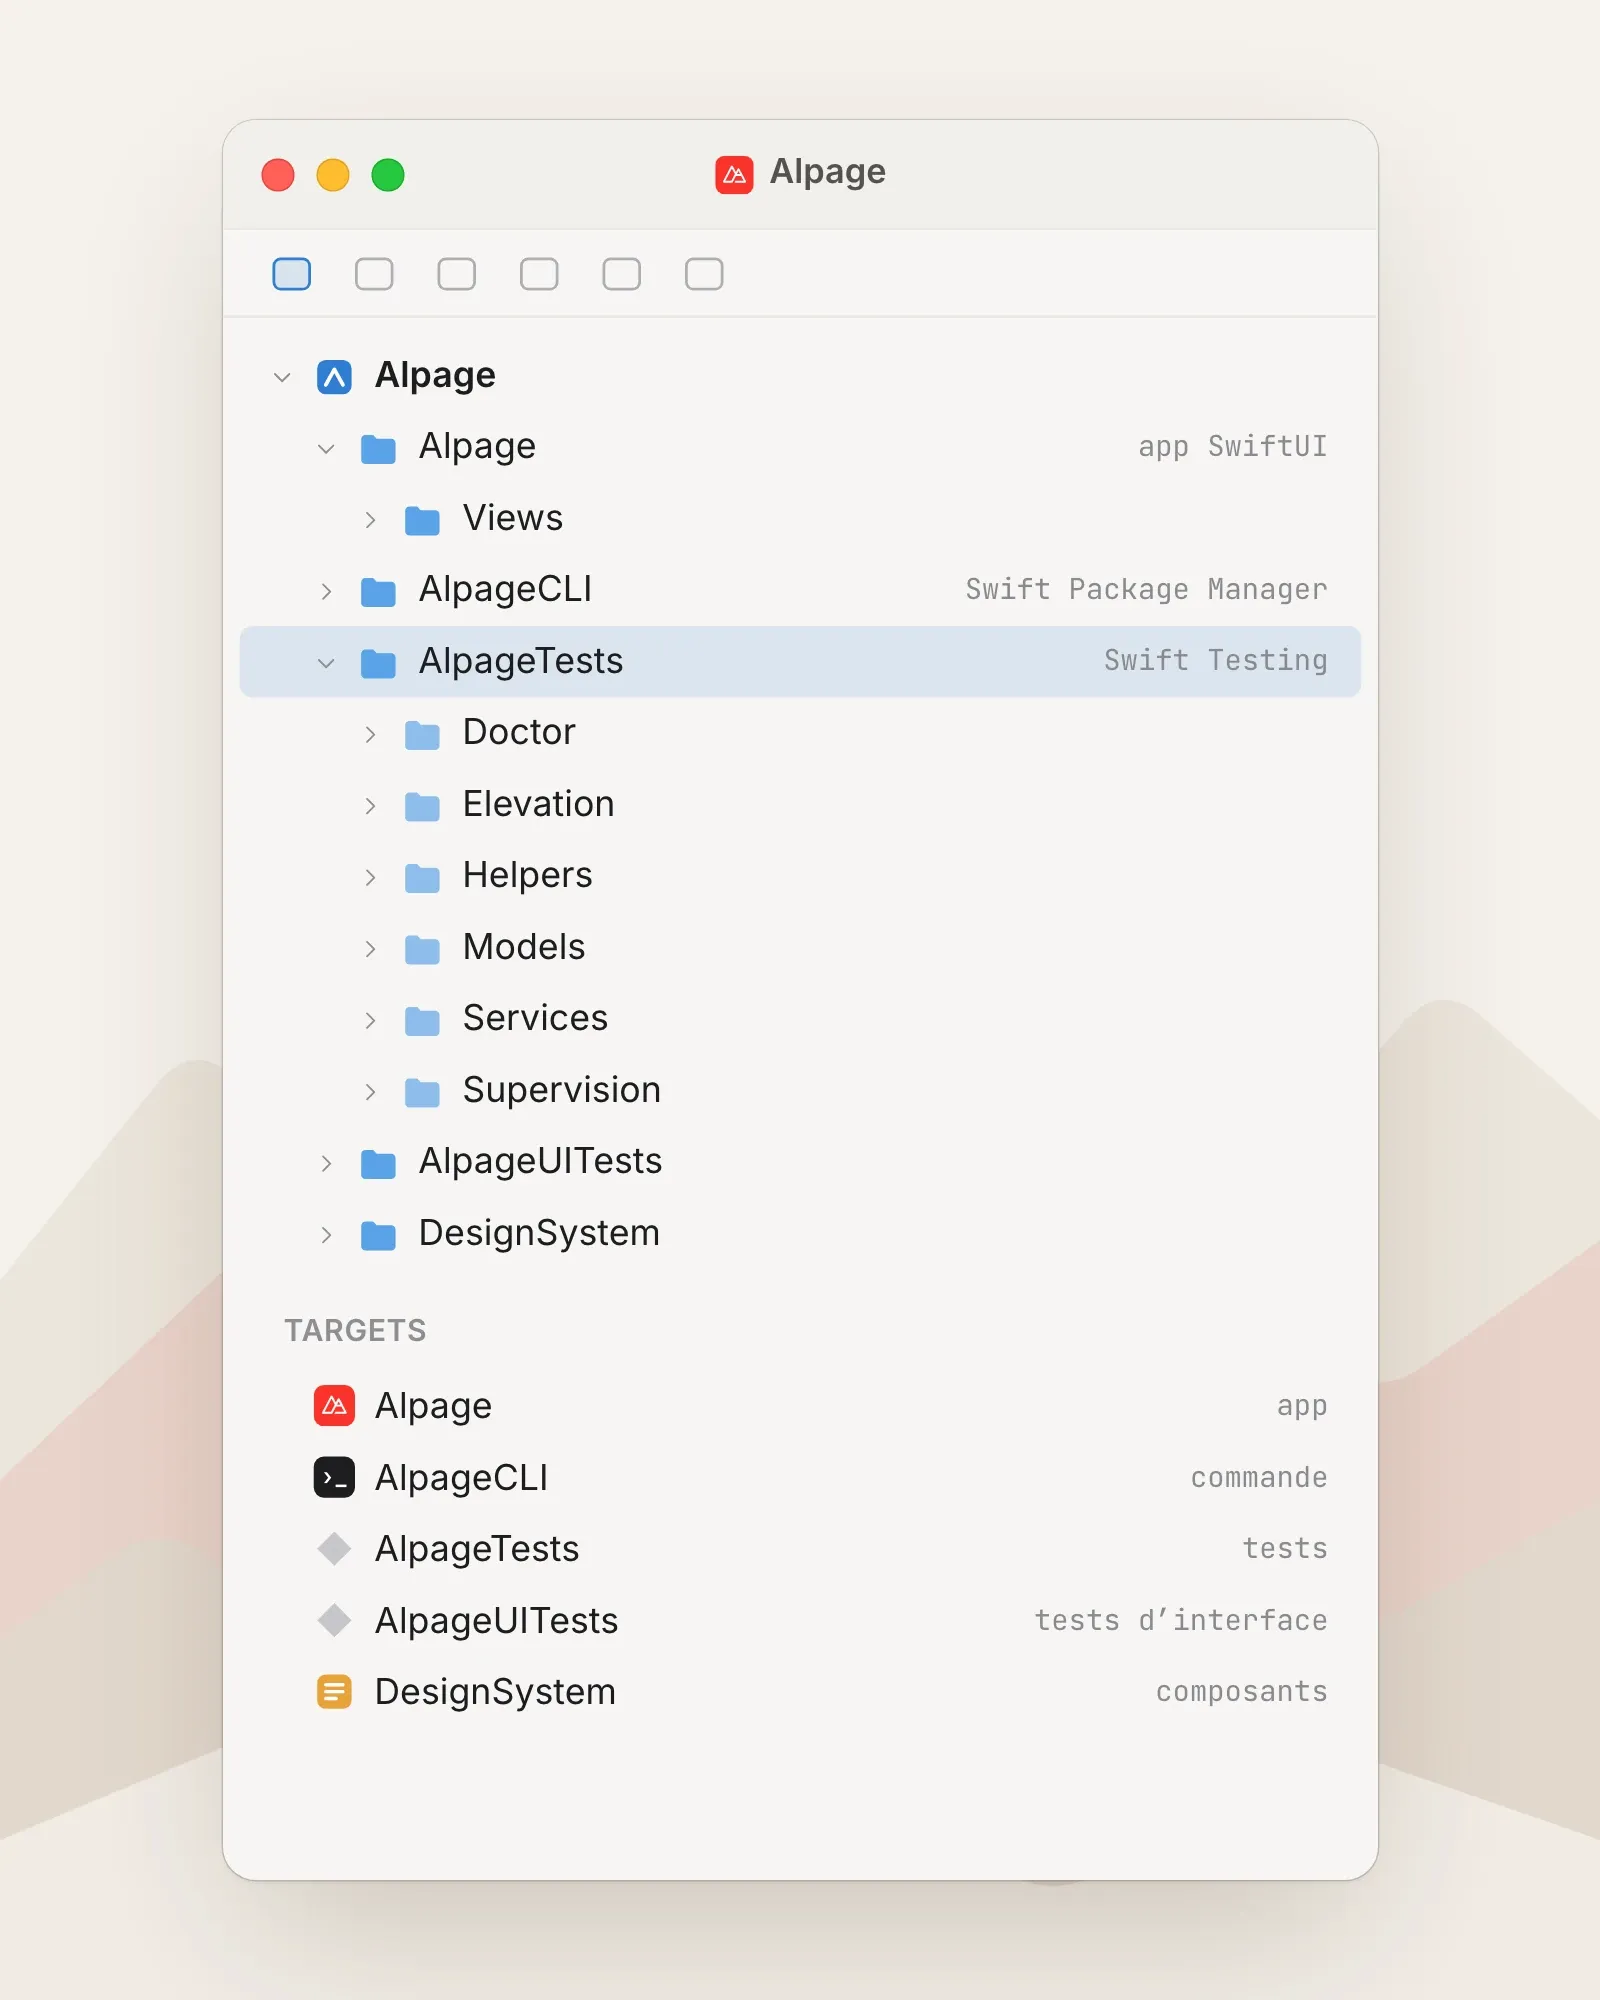Click the diamond icon of the AlpageTests target
Screen dimensions: 1600x2000
[x=334, y=1549]
